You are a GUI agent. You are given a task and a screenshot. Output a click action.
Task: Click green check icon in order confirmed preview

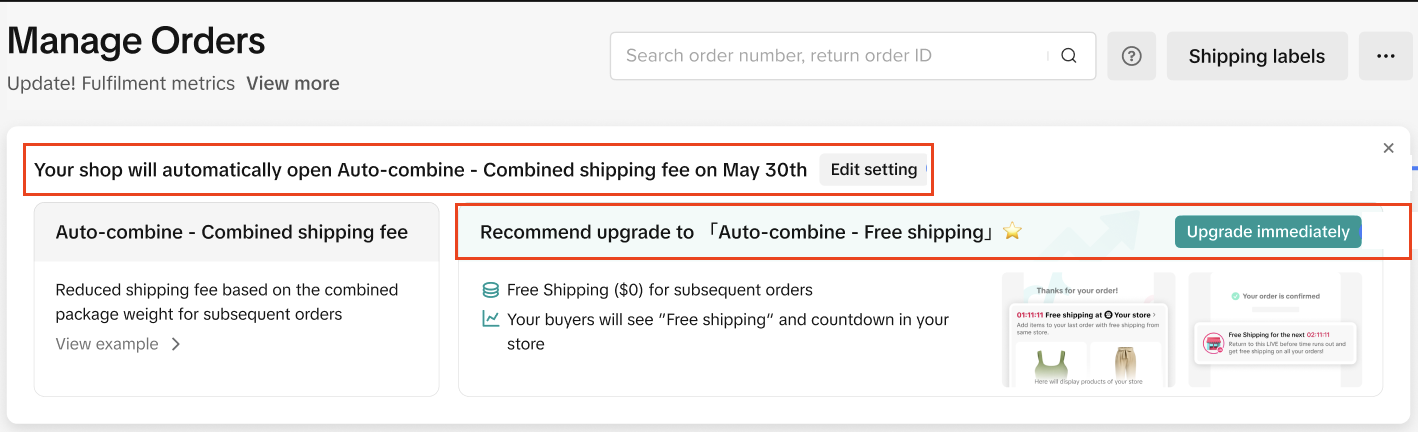tap(1235, 296)
